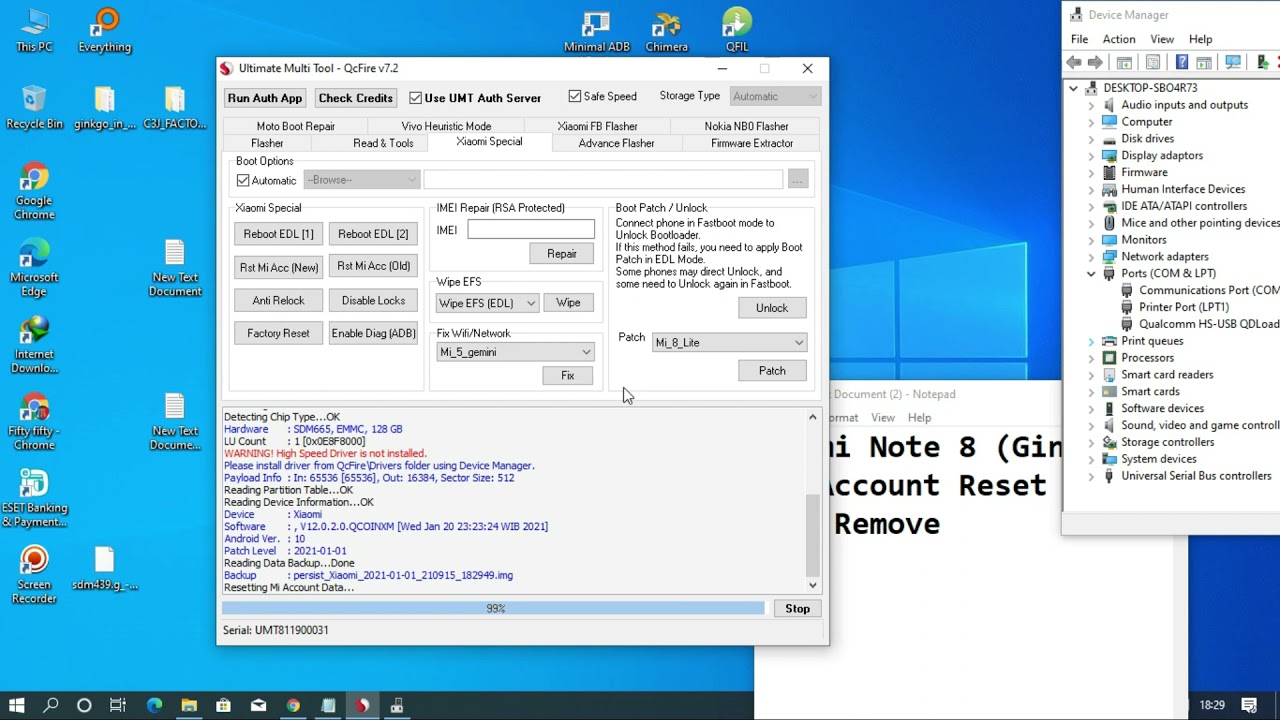This screenshot has height=720, width=1280.
Task: Open the Storage Type dropdown
Action: (775, 96)
